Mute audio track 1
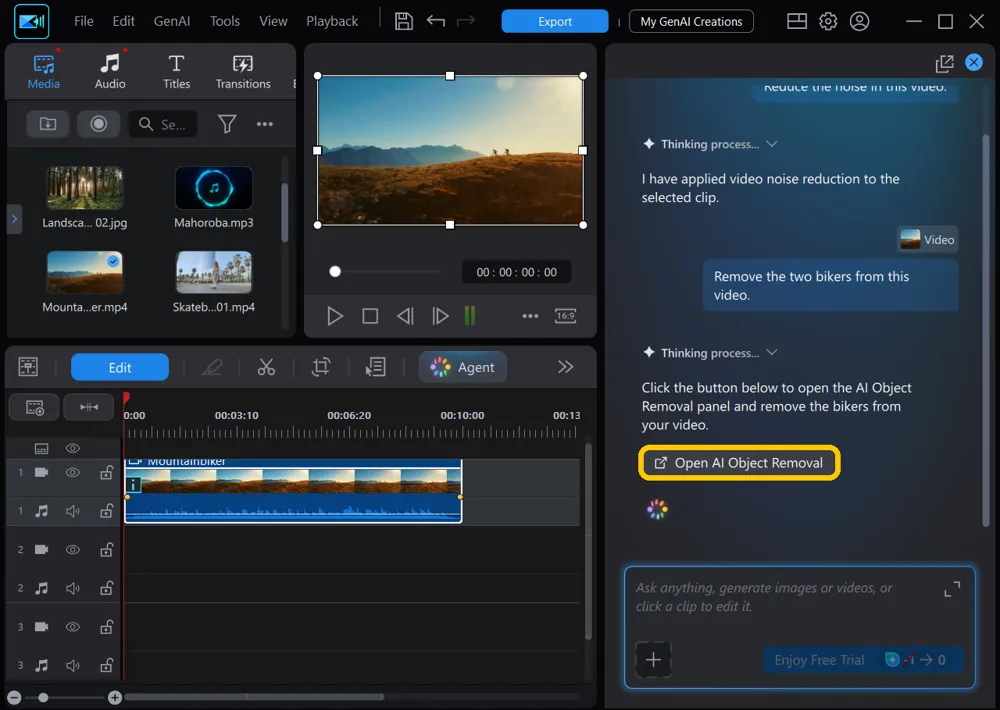This screenshot has width=1000, height=710. 73,511
